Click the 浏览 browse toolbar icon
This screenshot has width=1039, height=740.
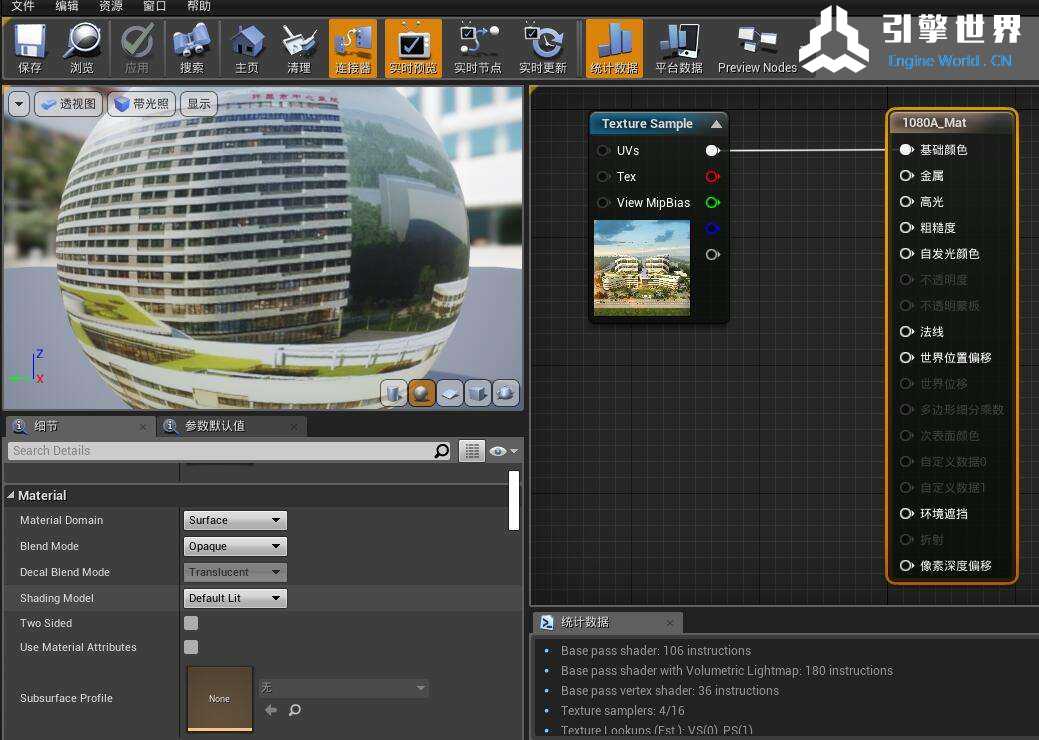pos(82,48)
